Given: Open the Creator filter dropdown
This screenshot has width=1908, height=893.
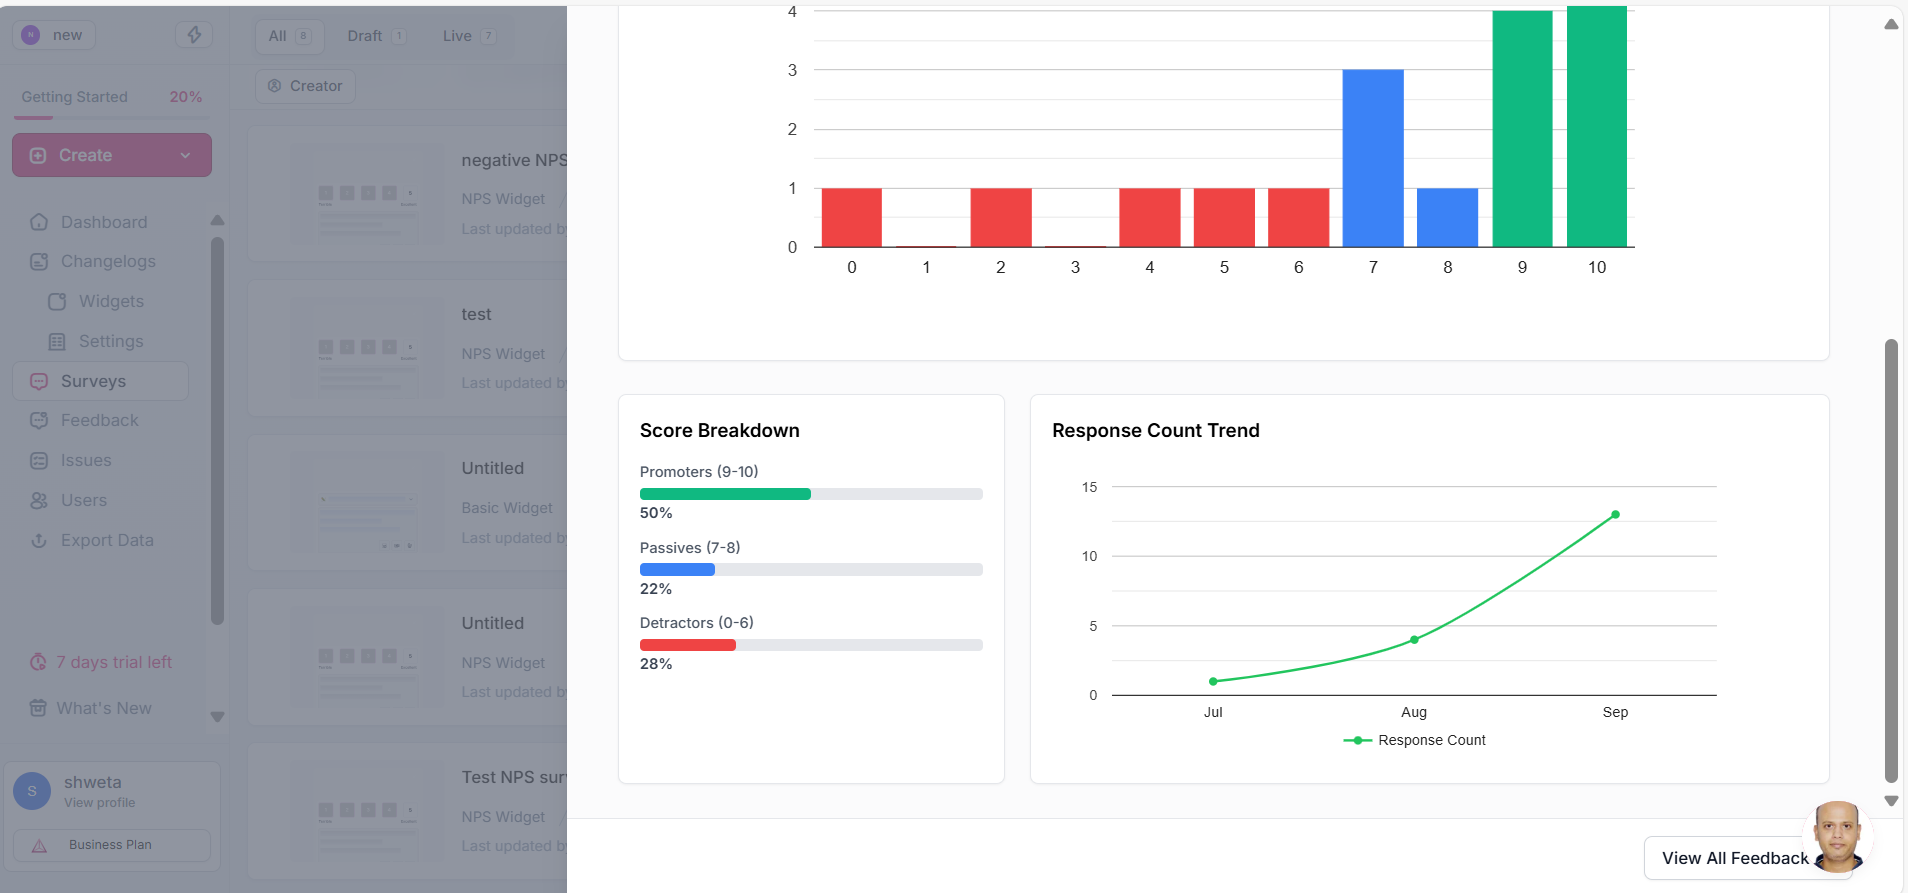Looking at the screenshot, I should point(305,86).
